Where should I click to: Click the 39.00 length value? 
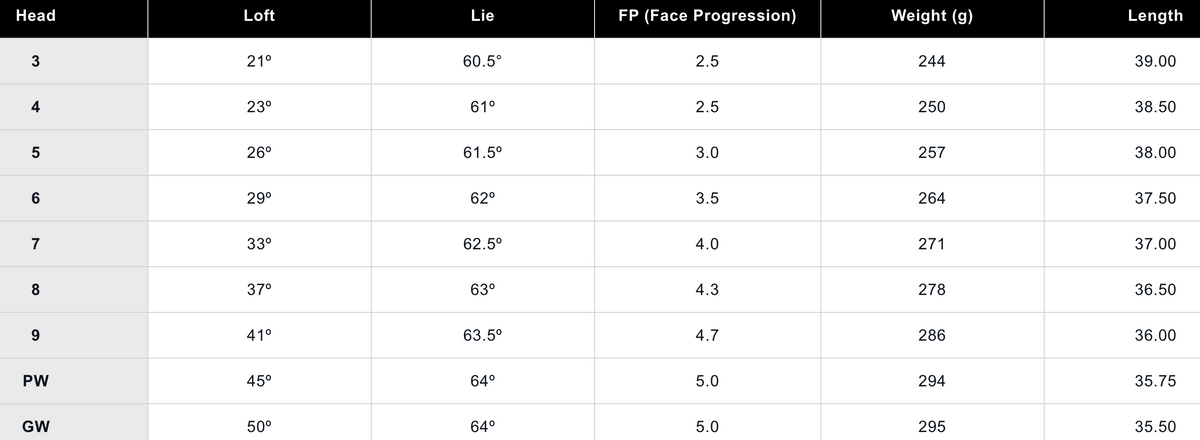coord(1155,61)
